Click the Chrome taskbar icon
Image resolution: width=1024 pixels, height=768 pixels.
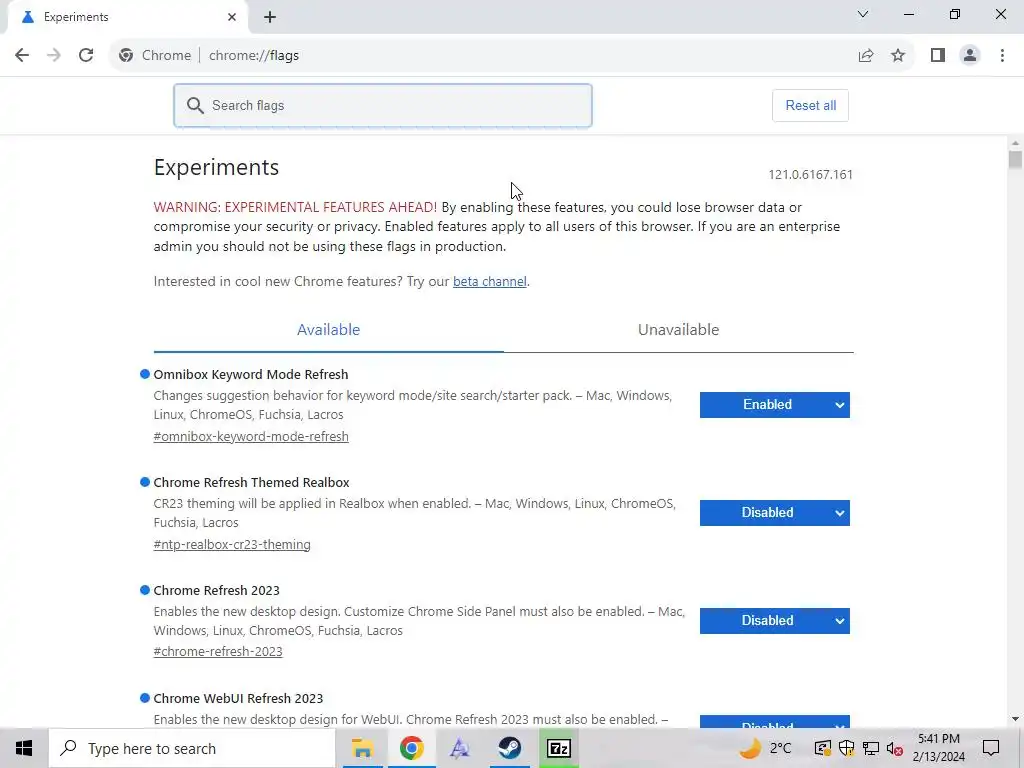tap(411, 748)
